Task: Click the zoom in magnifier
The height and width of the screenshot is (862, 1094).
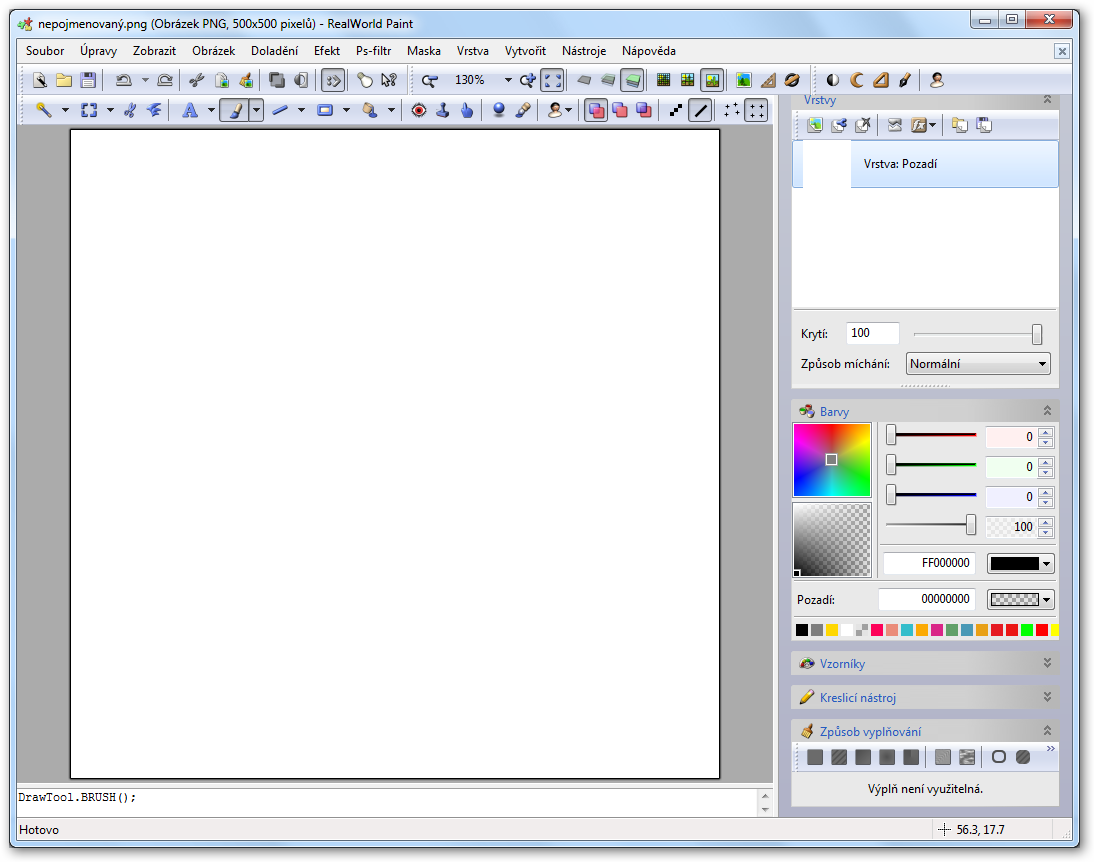Action: pos(527,80)
